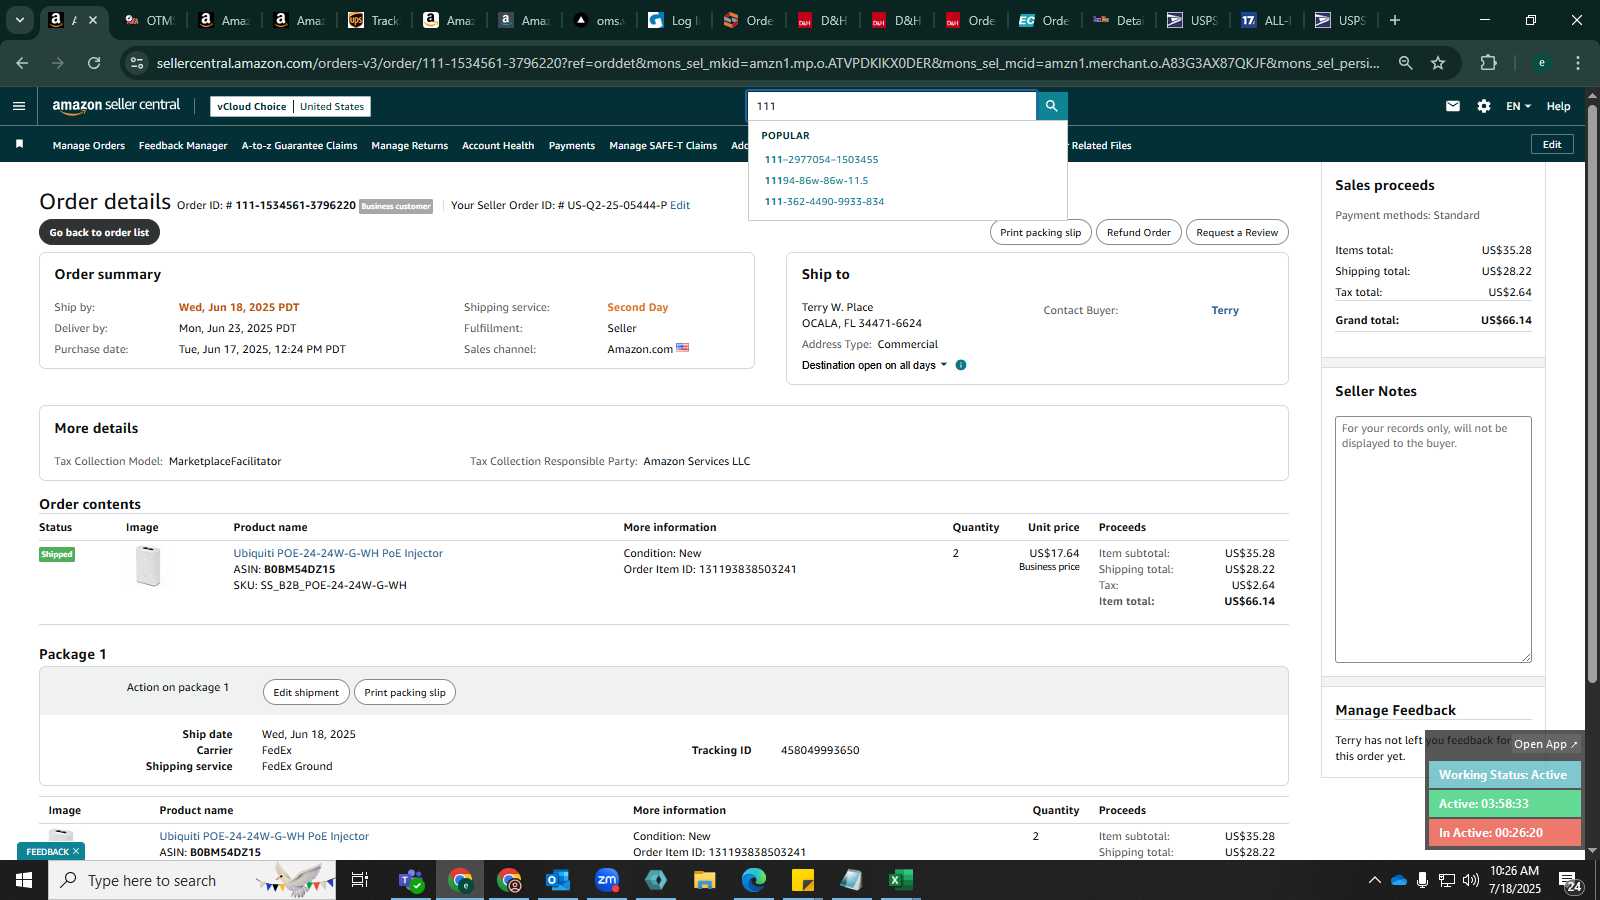The image size is (1600, 900).
Task: Click Open App in status widget
Action: pos(1545,744)
